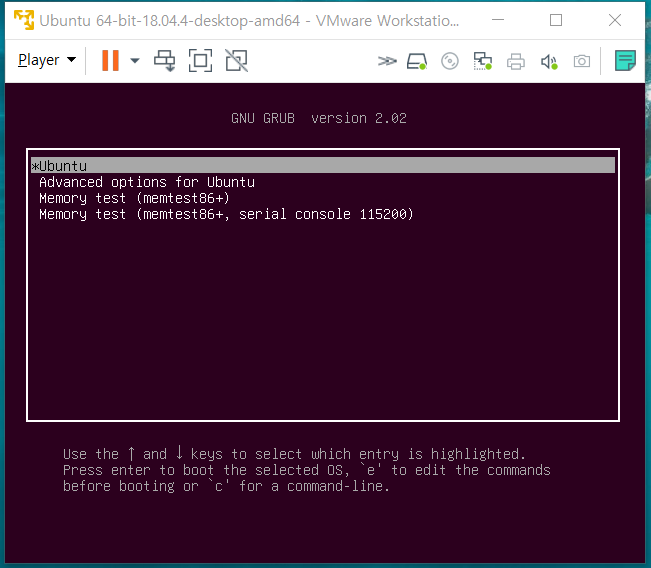Open the green message log note icon
Screen dimensions: 651x568
(625, 61)
